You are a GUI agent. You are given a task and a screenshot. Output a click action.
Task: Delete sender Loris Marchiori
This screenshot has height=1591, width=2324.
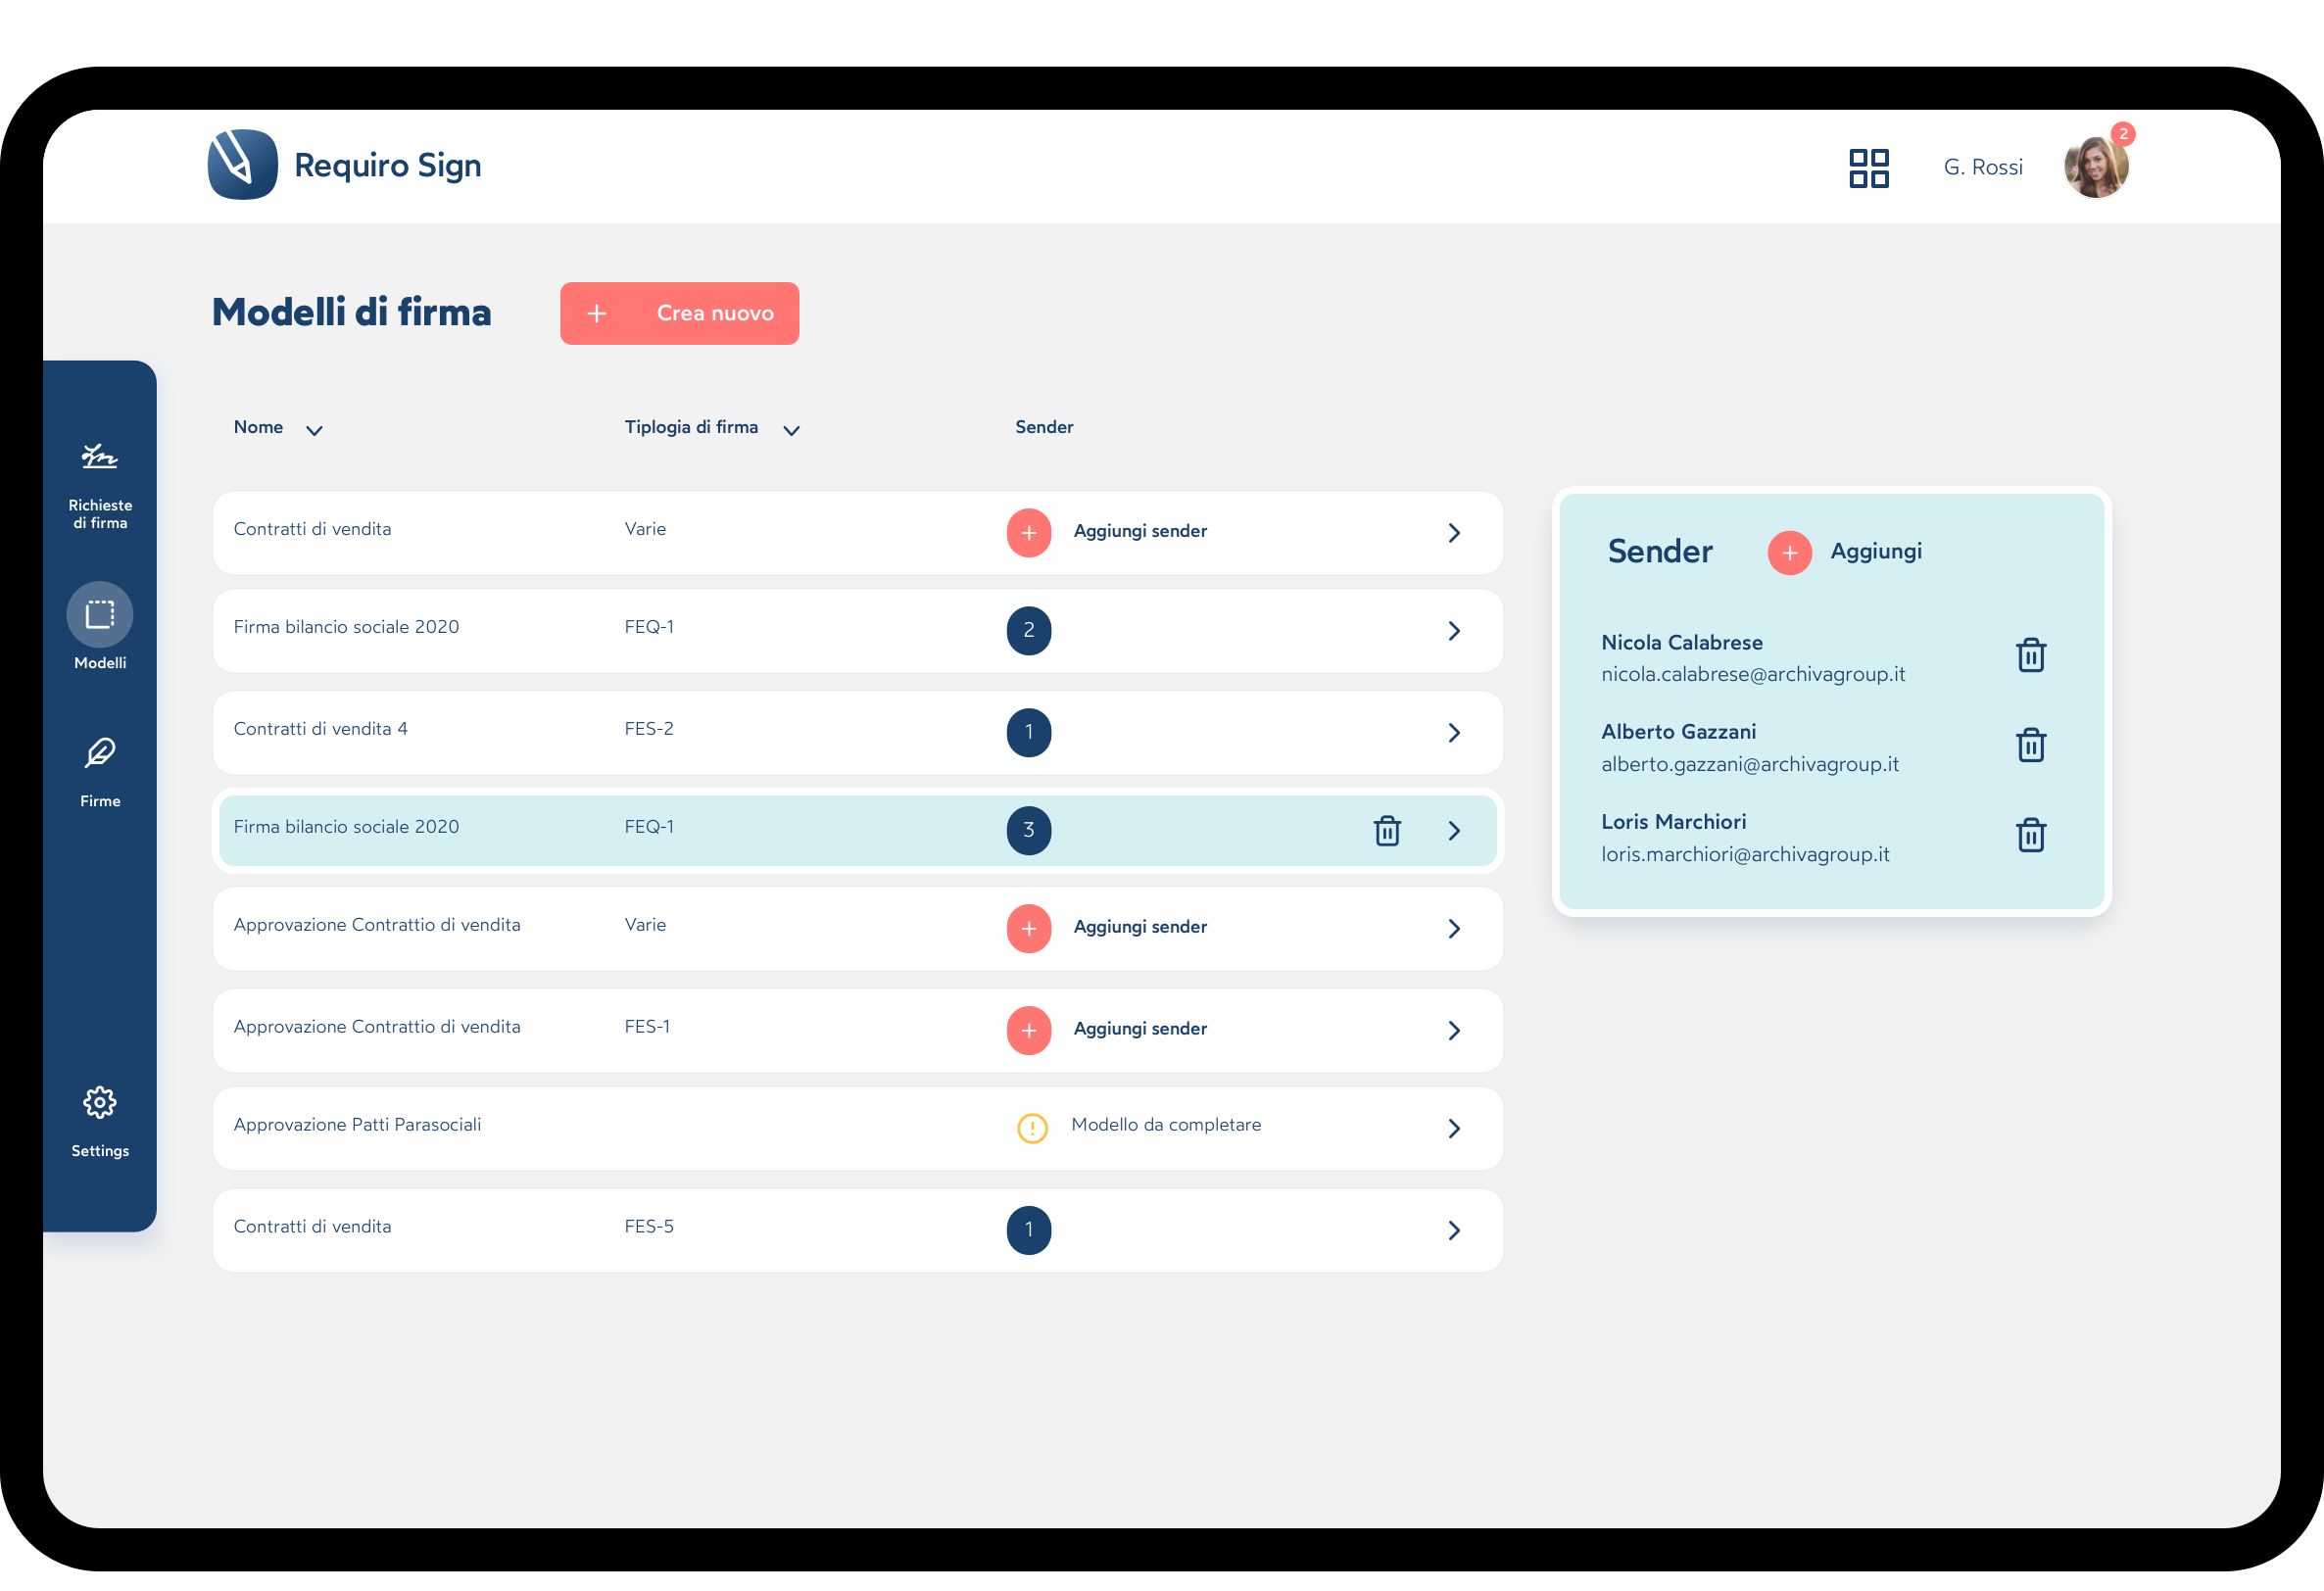2030,836
